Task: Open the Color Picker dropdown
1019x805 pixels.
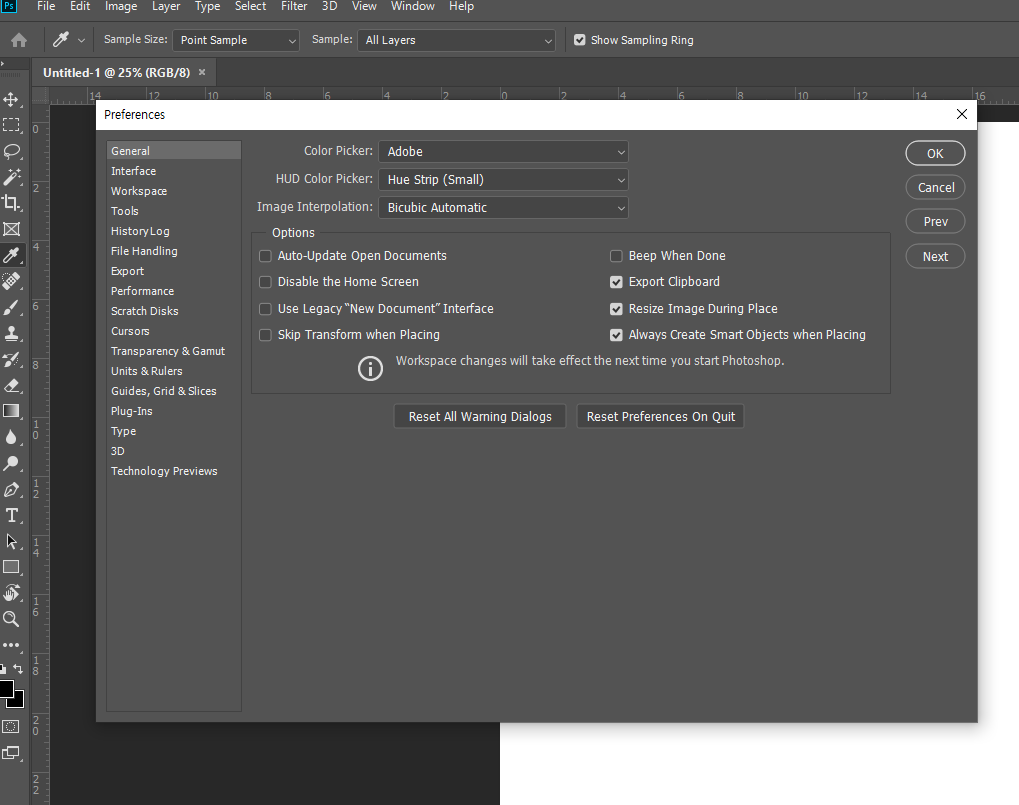Action: pyautogui.click(x=503, y=151)
